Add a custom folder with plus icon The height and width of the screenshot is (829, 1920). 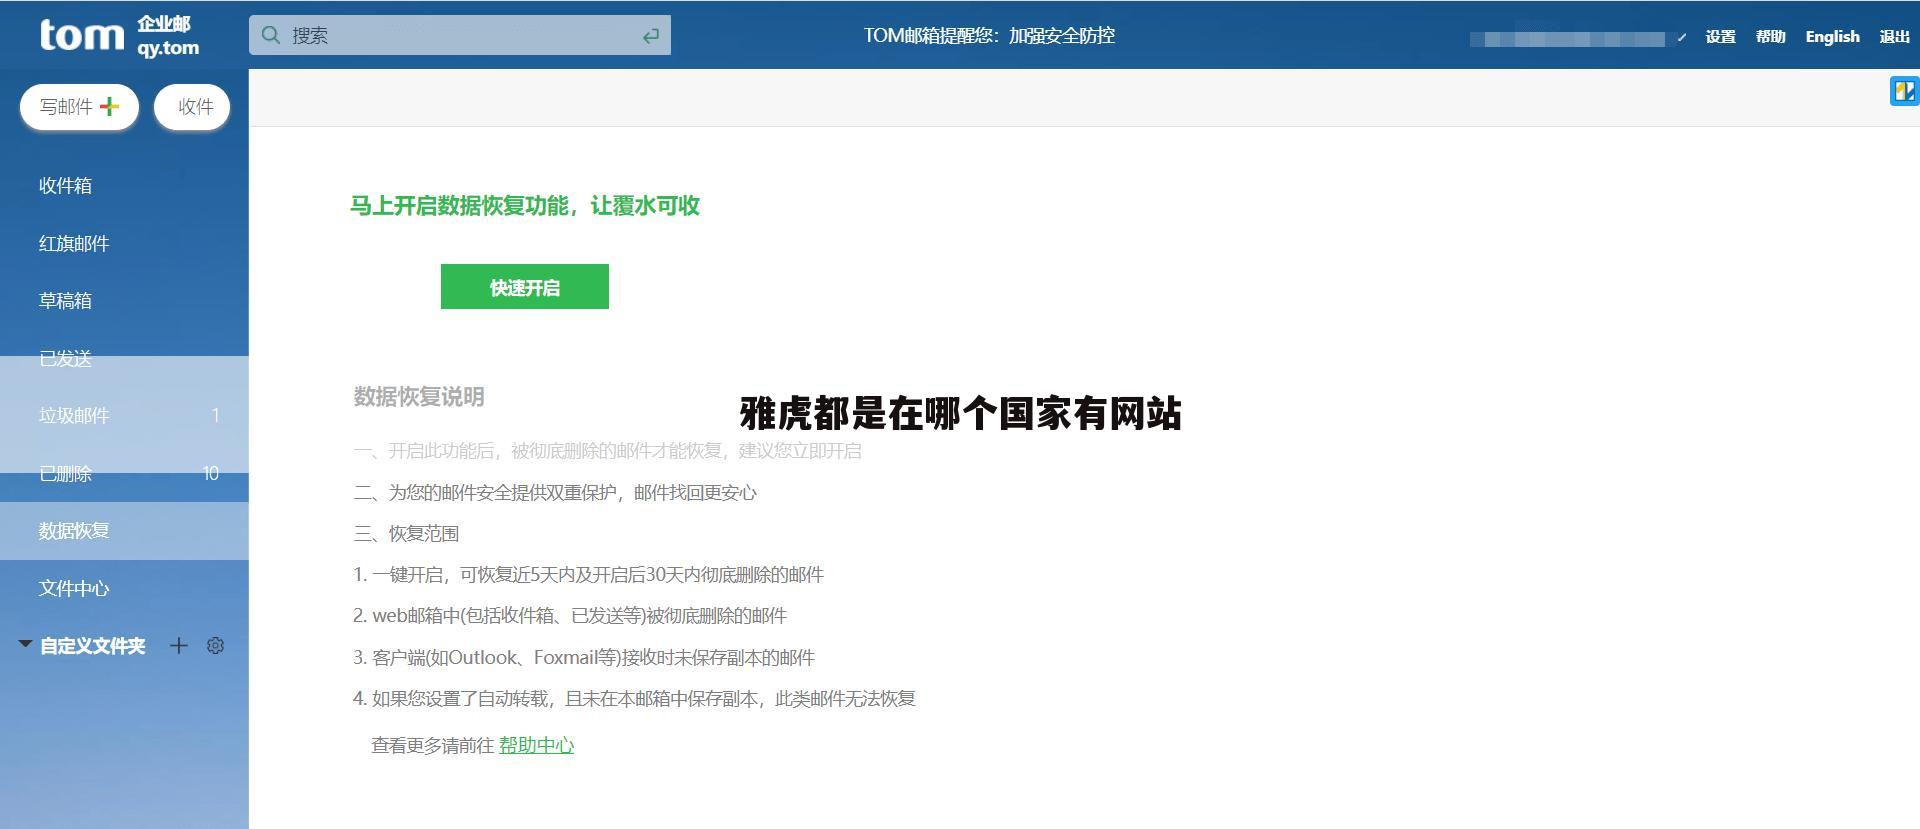tap(179, 645)
